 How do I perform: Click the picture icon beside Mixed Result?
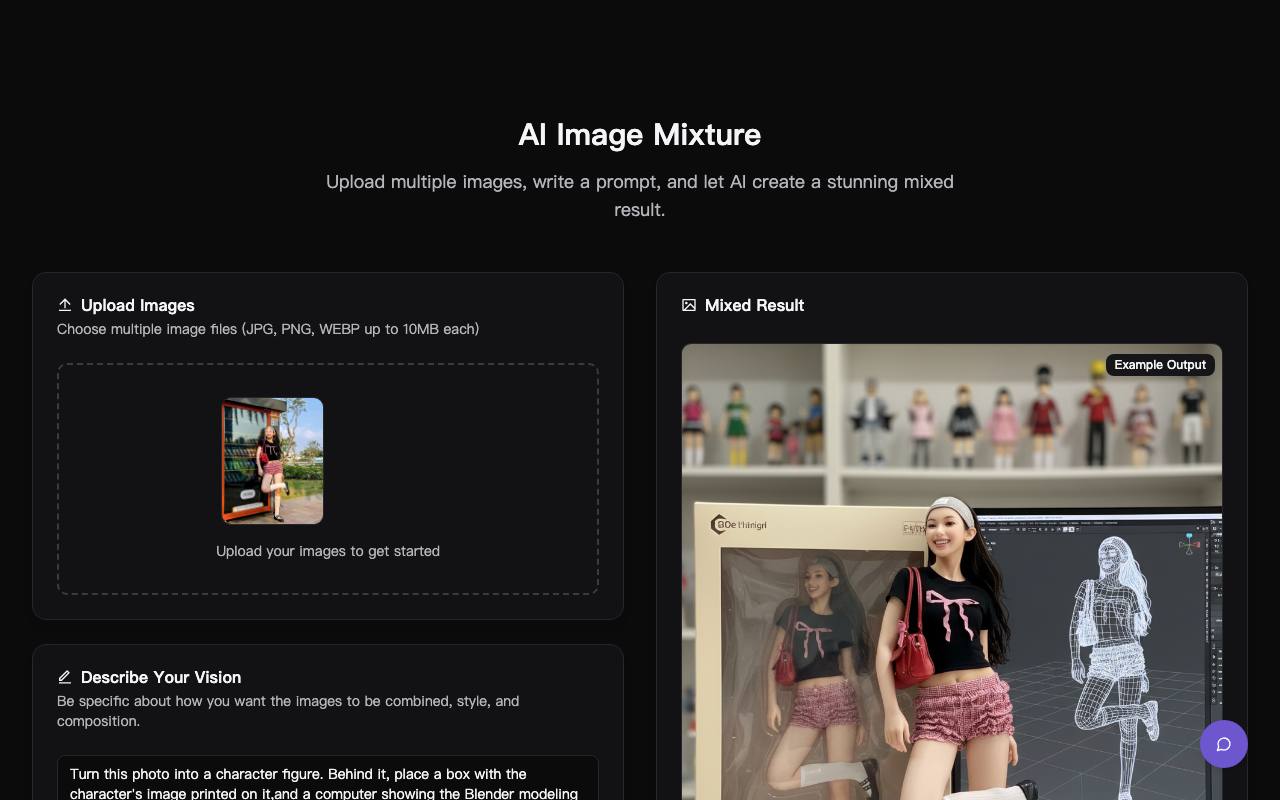click(x=689, y=305)
